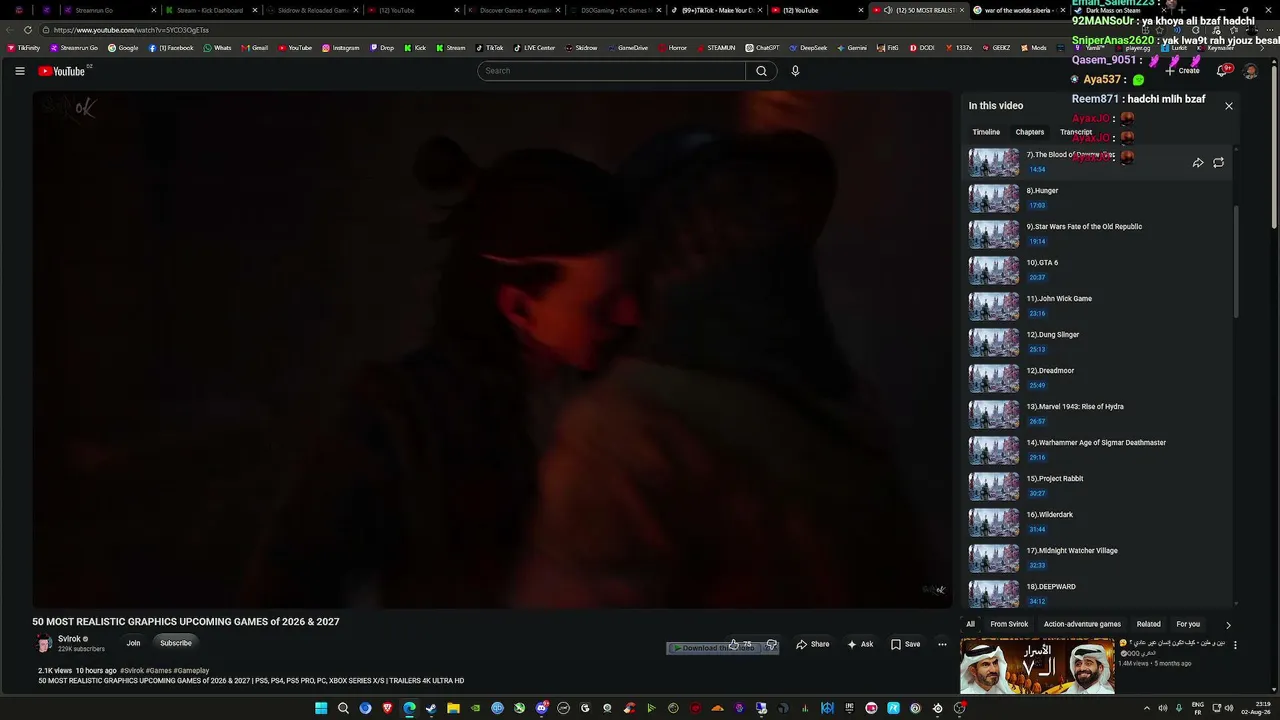The width and height of the screenshot is (1280, 720).
Task: Select the Related chip
Action: 1149,625
